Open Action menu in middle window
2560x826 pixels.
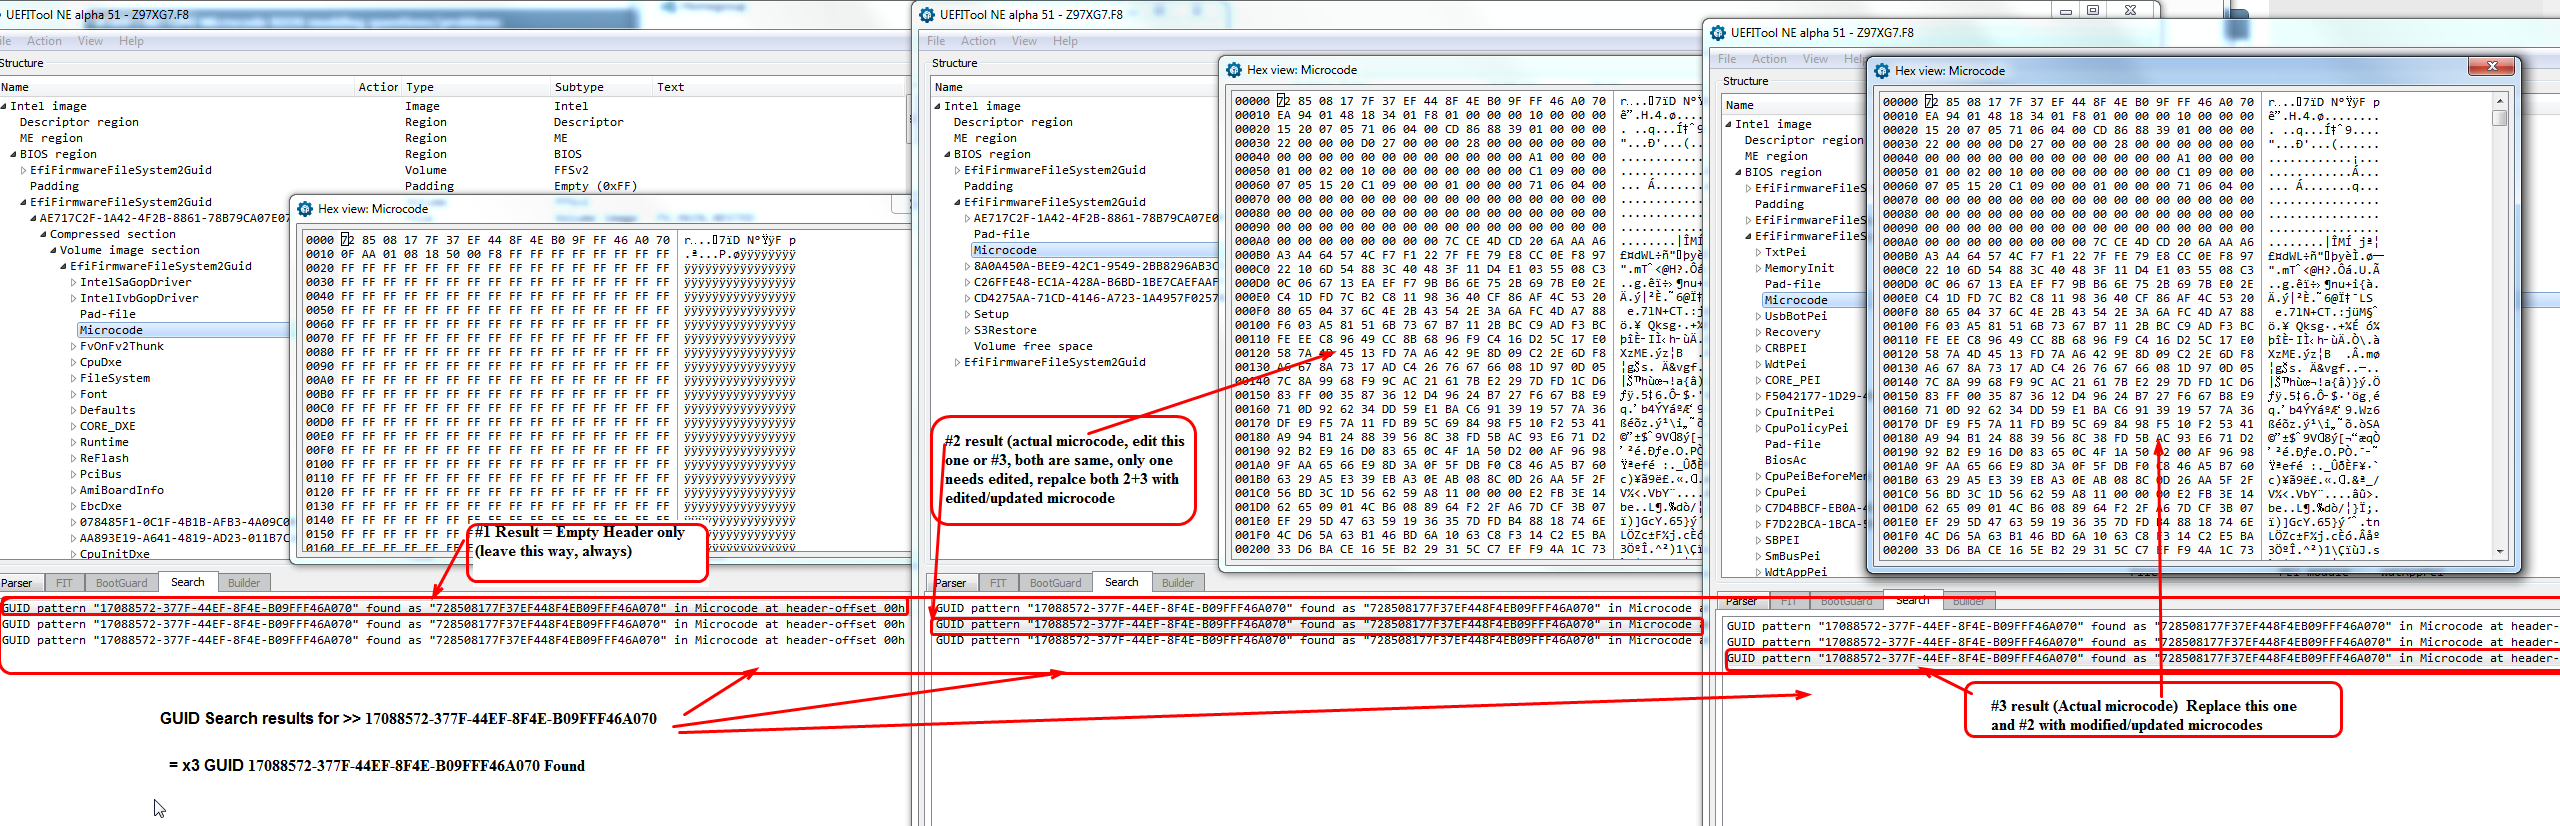978,41
